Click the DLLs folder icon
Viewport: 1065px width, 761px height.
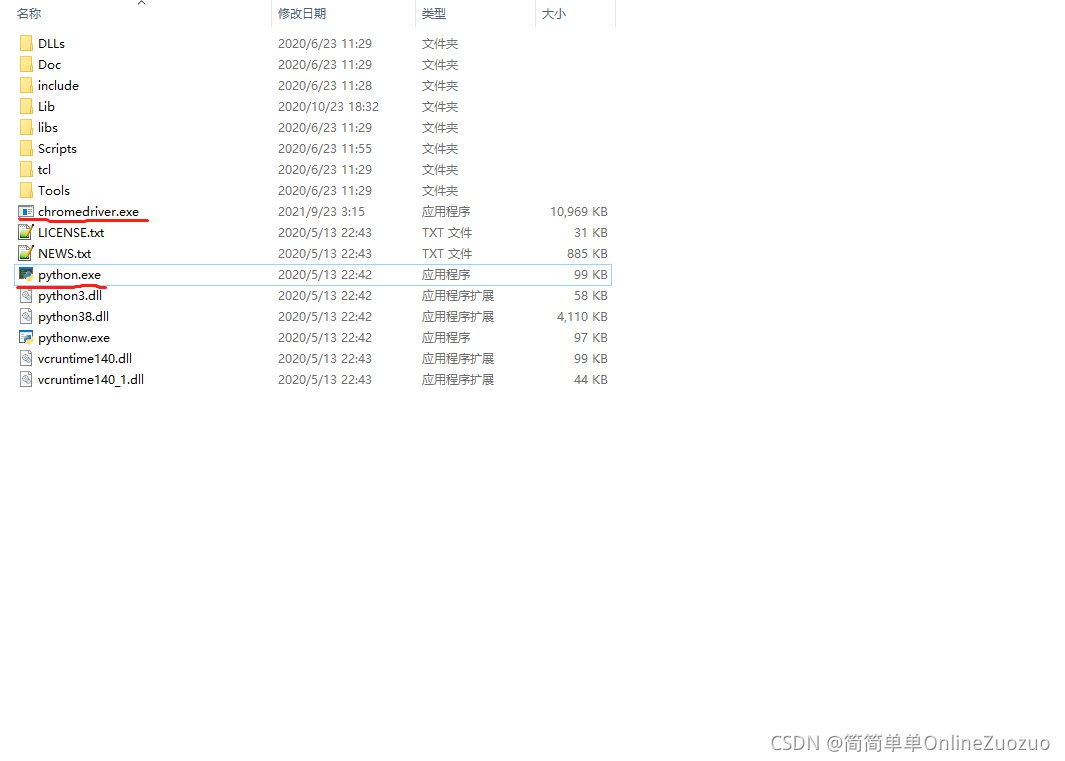(26, 43)
